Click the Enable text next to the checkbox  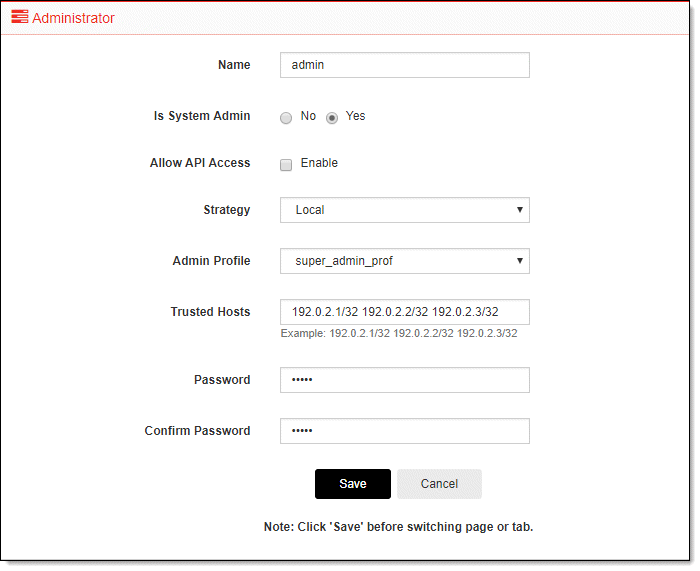319,163
